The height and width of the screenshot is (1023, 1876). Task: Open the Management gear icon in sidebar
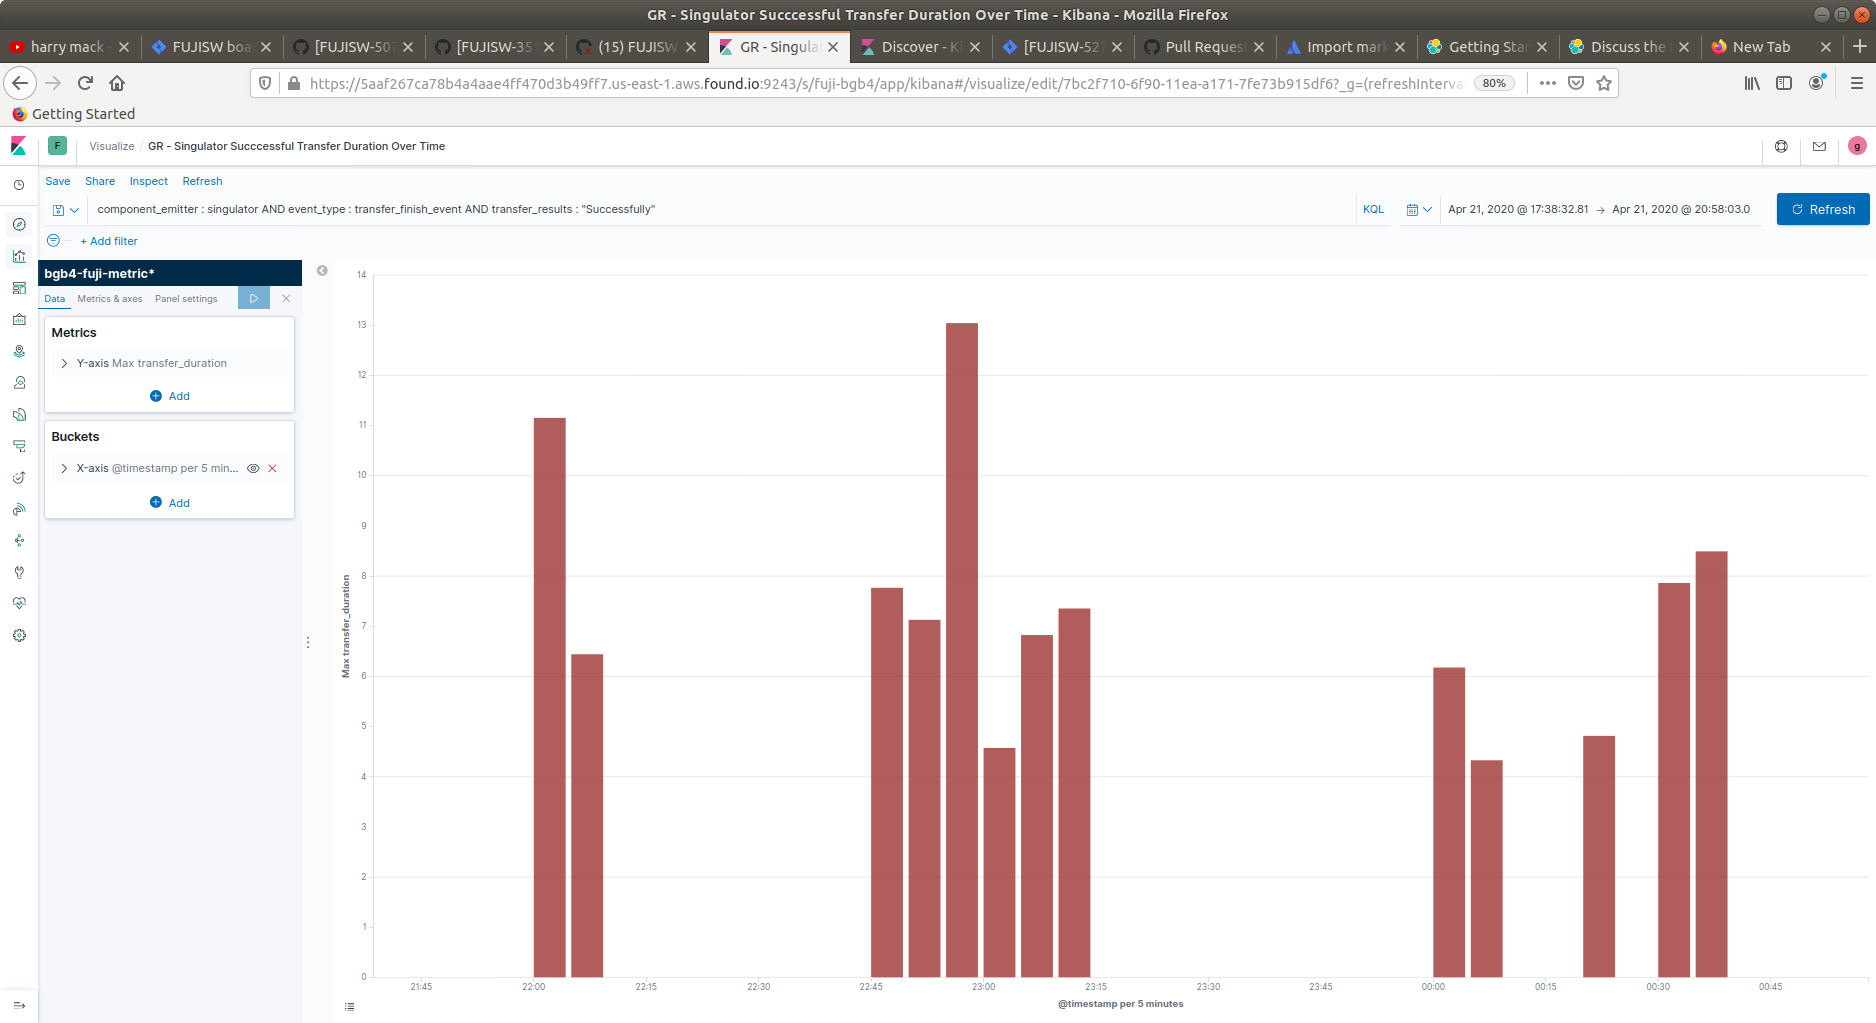[x=19, y=635]
